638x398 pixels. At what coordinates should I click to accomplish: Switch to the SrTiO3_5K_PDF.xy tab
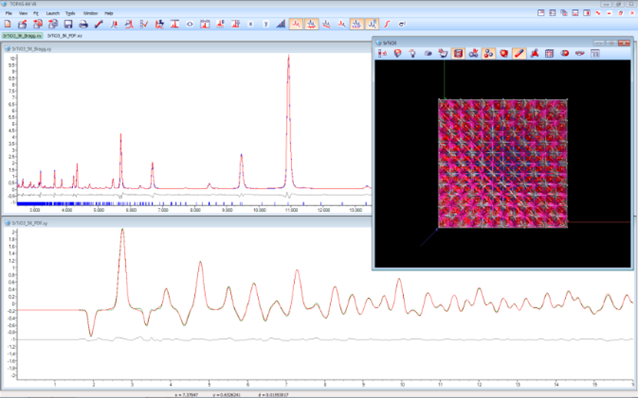click(65, 36)
